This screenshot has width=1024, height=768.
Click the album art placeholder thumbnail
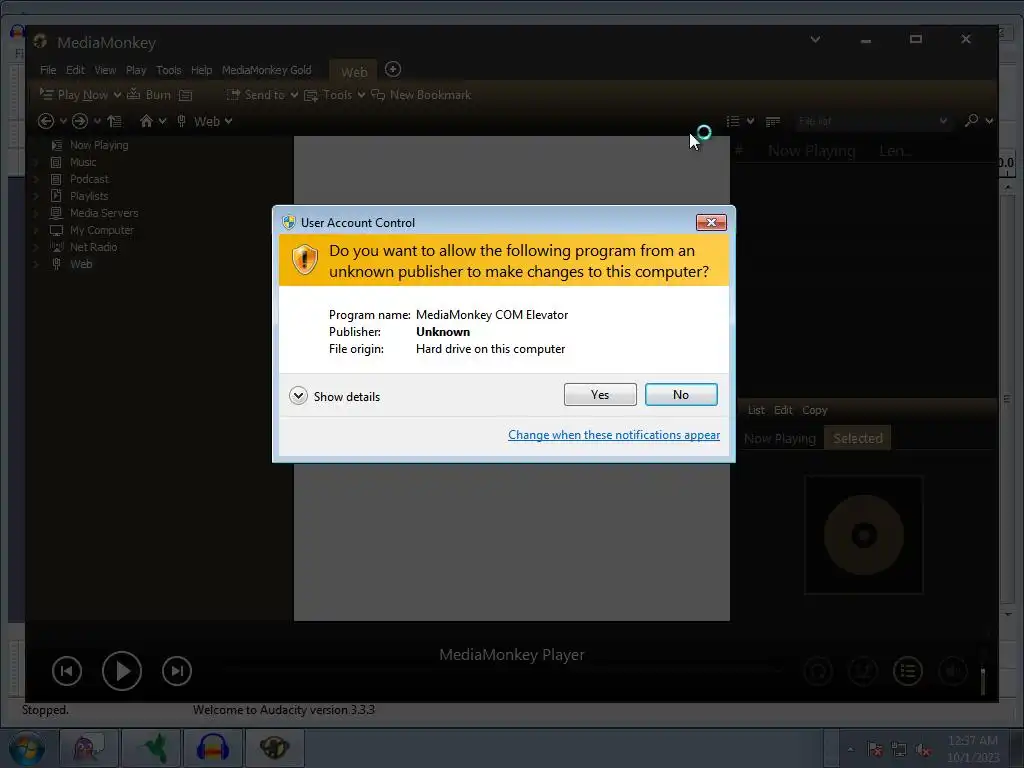(863, 535)
